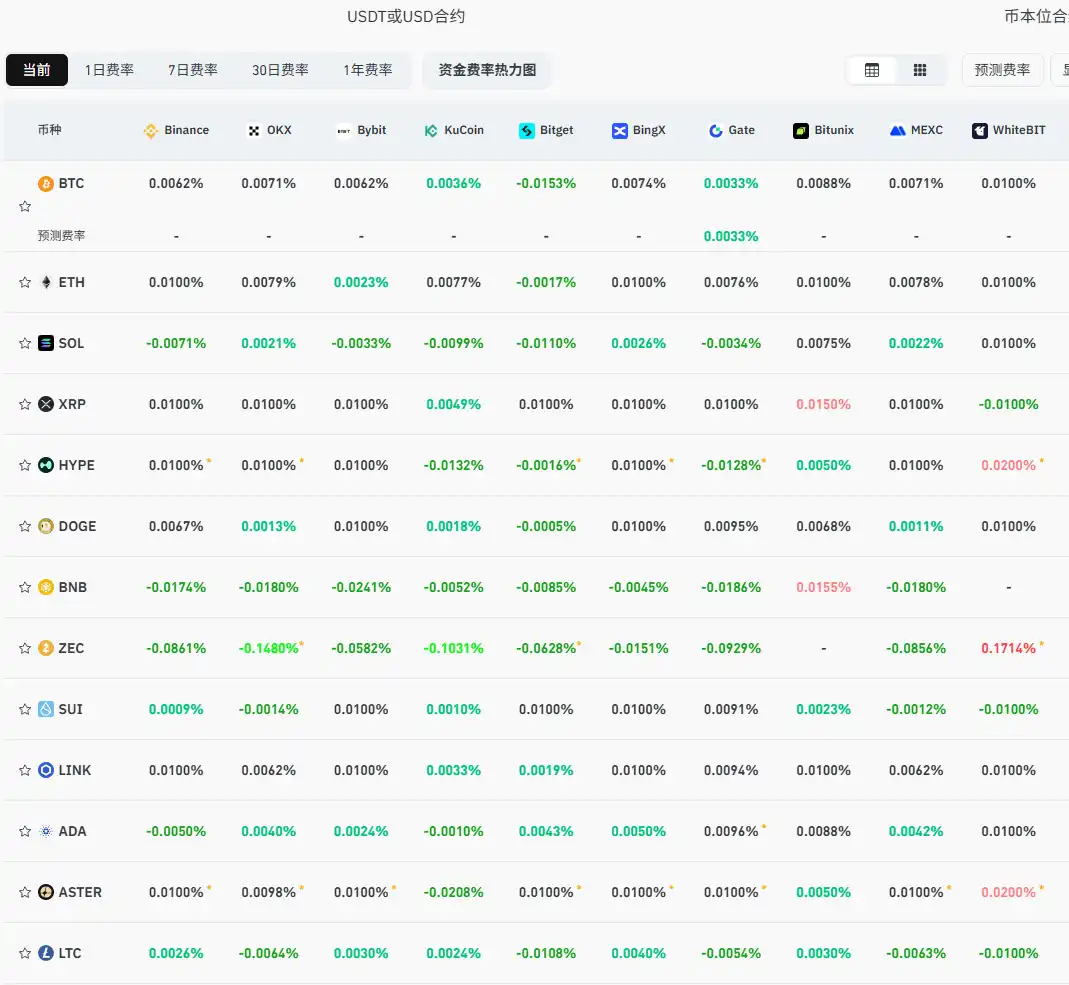Select the Binance exchange column logo

click(x=151, y=130)
